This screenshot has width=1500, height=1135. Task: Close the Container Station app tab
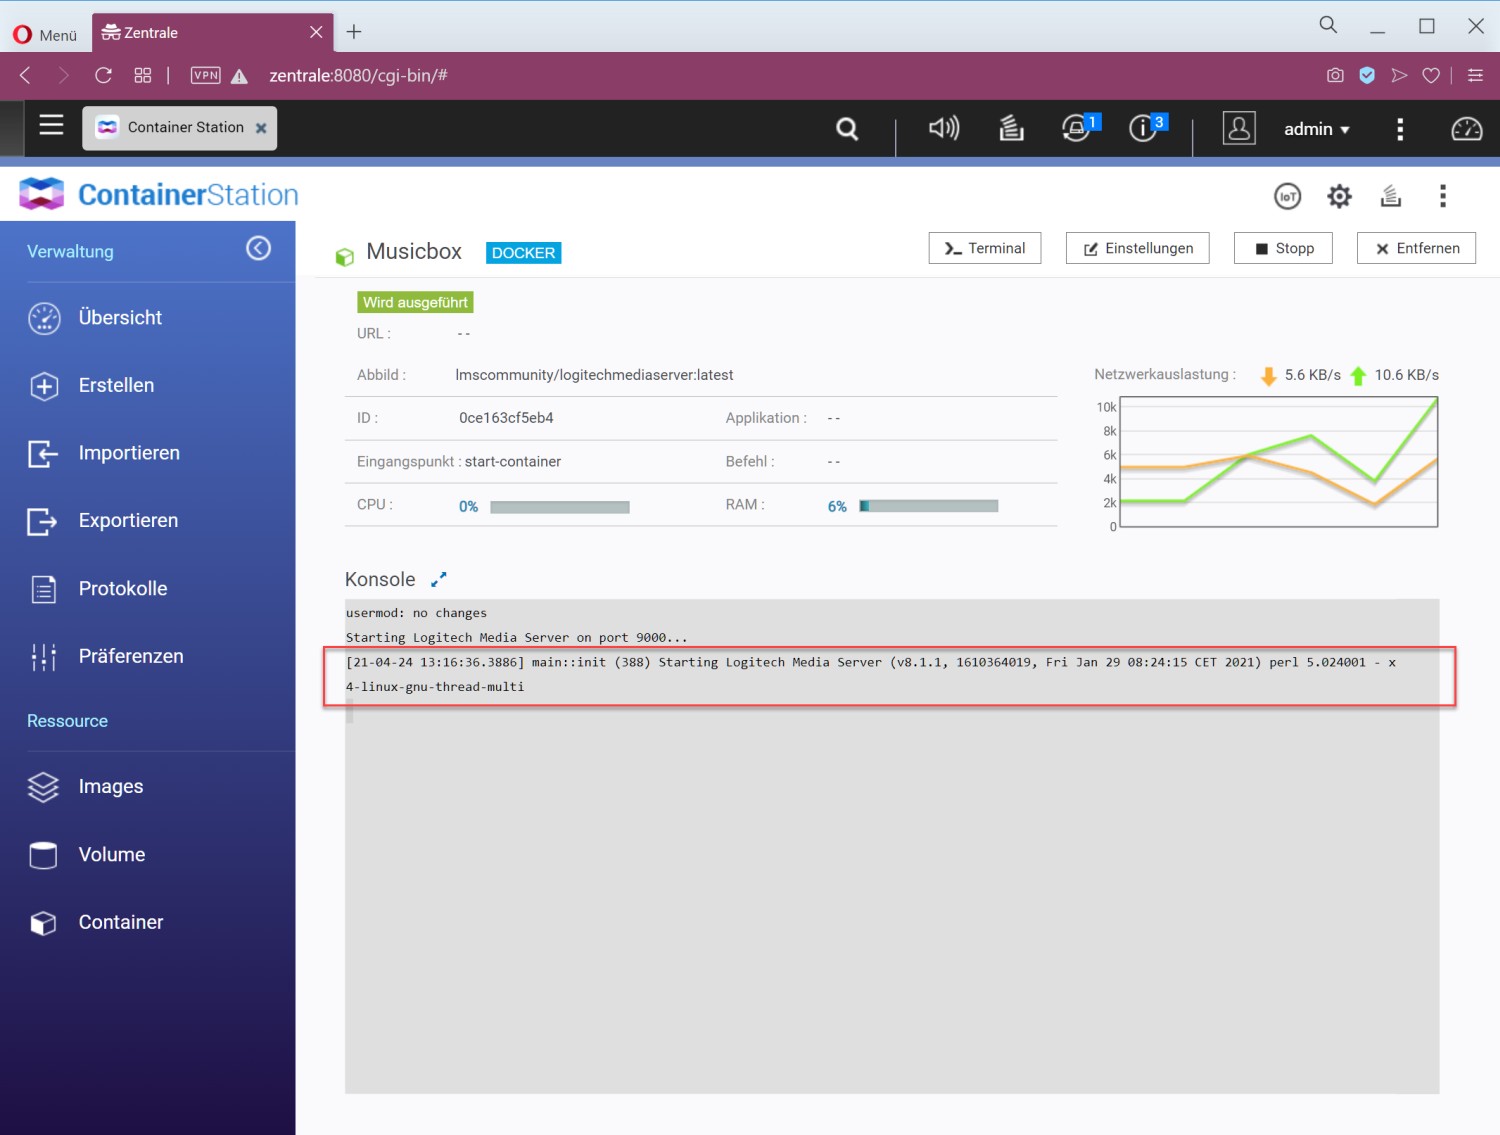click(261, 128)
